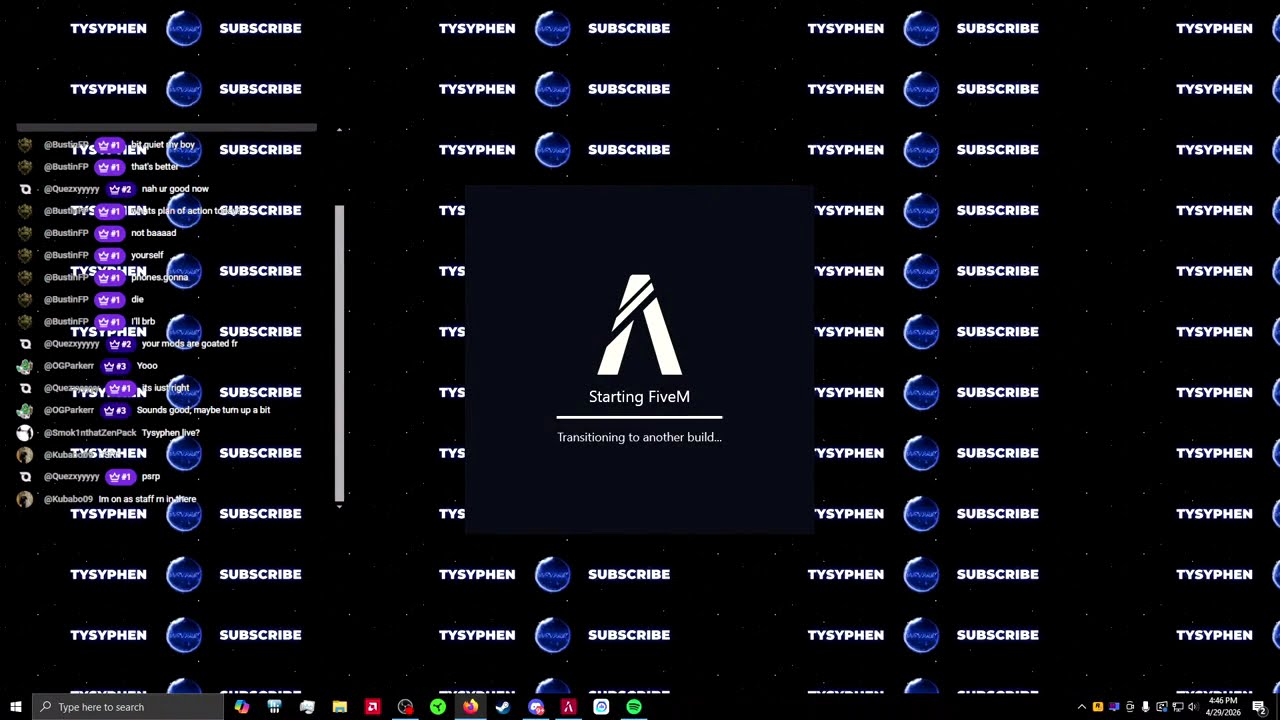Click the message 'Tysyphen live?'
Screen dimensions: 1280x720
tap(170, 433)
